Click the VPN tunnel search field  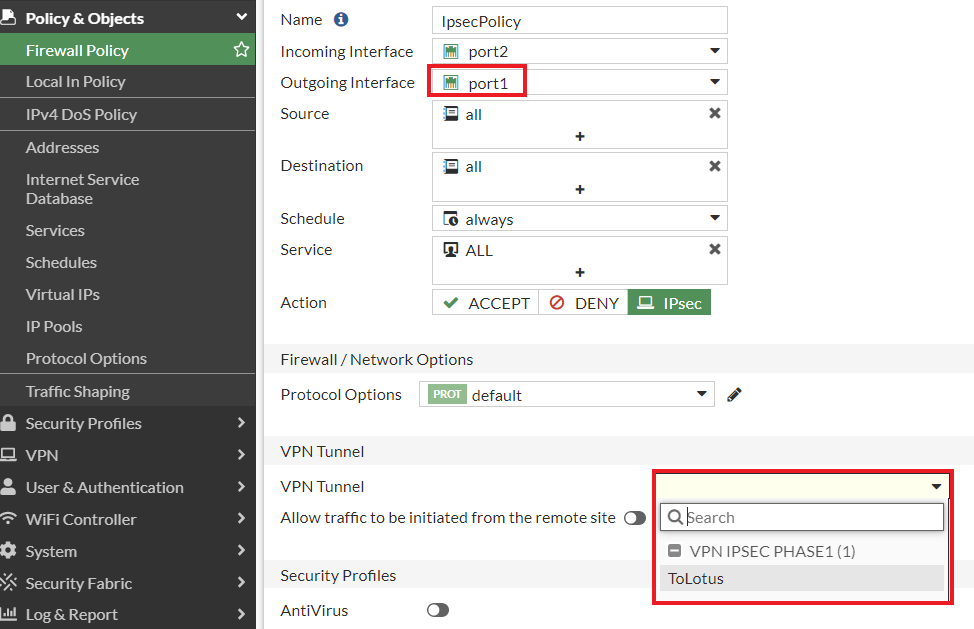click(810, 517)
